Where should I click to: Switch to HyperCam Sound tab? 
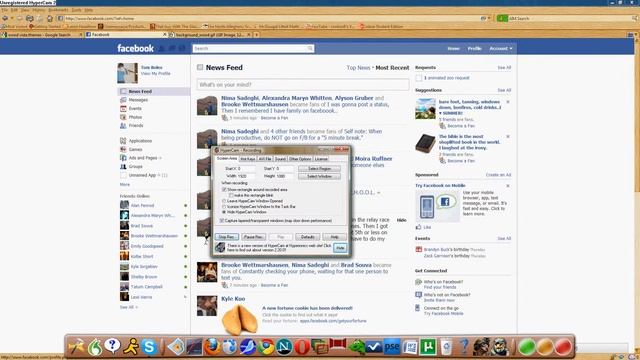280,159
